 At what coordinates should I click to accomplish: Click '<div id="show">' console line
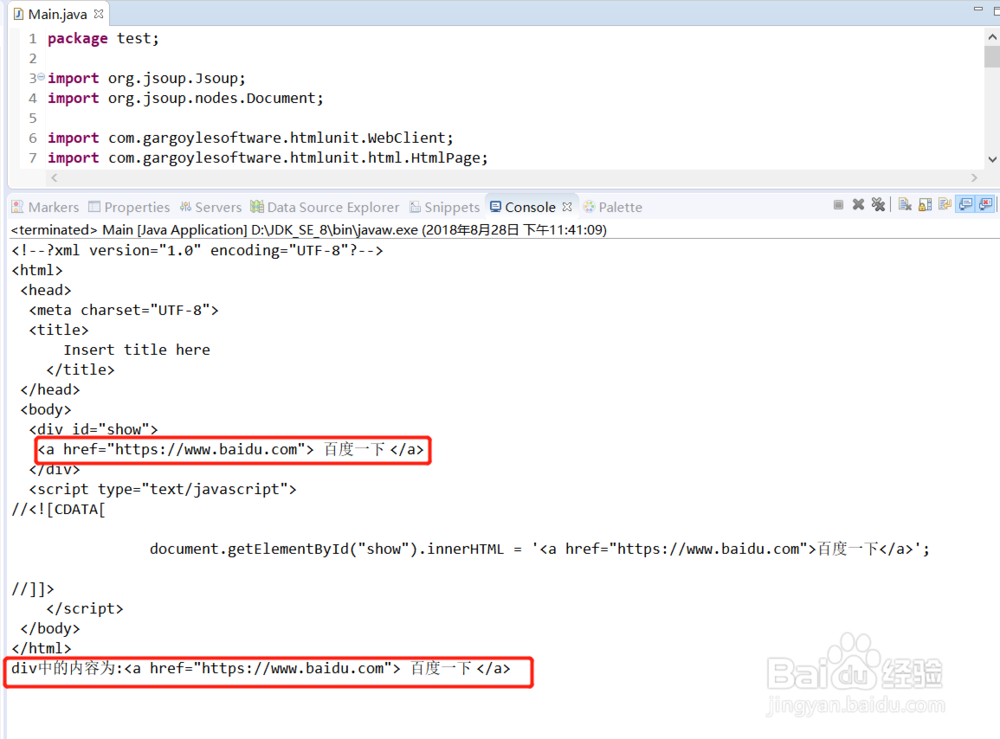click(93, 429)
